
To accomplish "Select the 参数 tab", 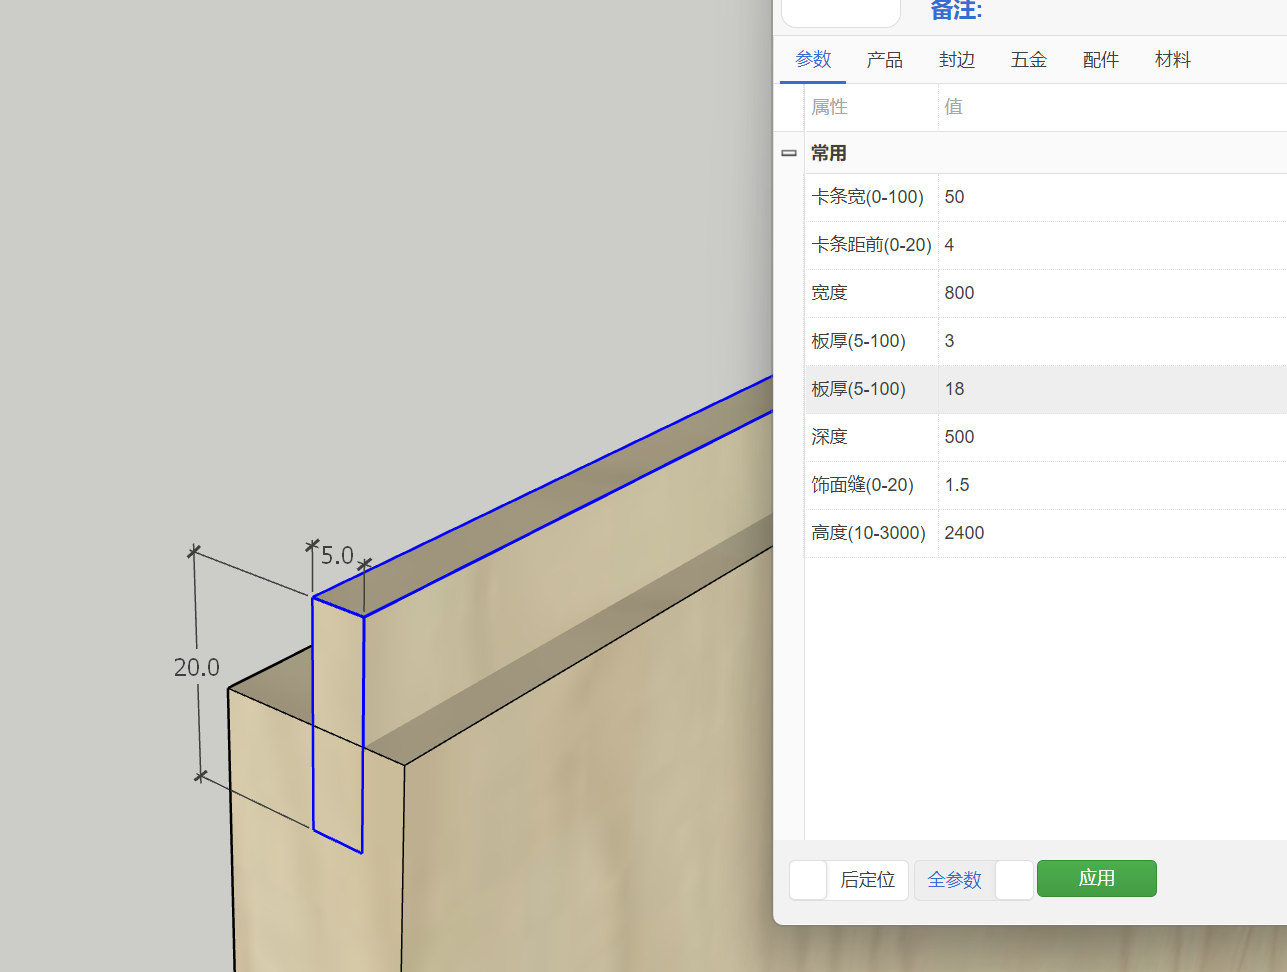I will 813,59.
